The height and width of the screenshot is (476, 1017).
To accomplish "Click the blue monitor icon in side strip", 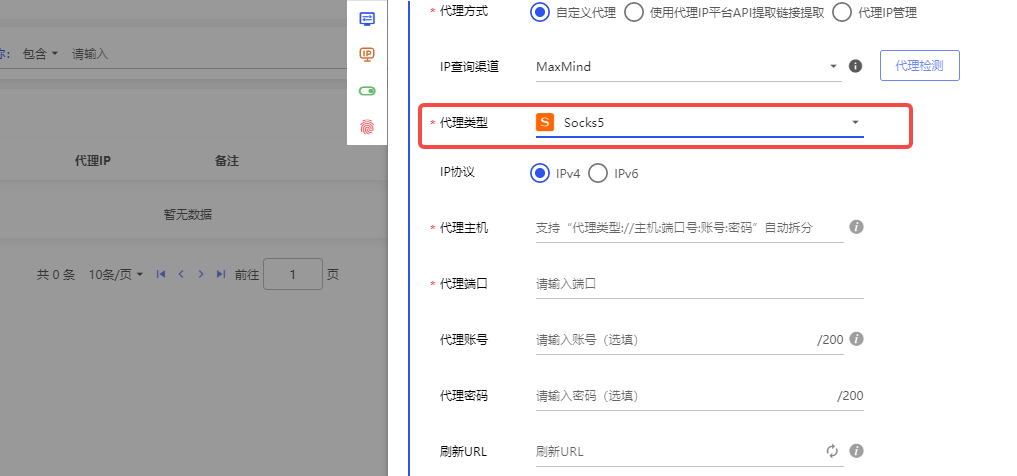I will point(367,19).
